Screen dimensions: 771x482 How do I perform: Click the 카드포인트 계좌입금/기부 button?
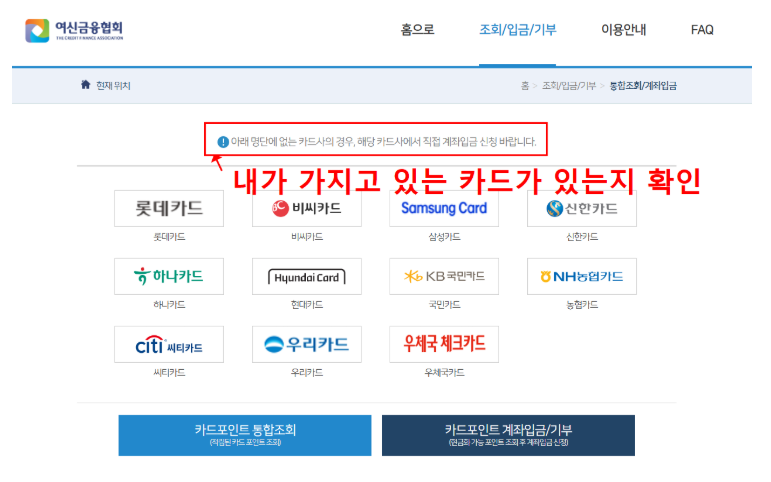(x=508, y=435)
